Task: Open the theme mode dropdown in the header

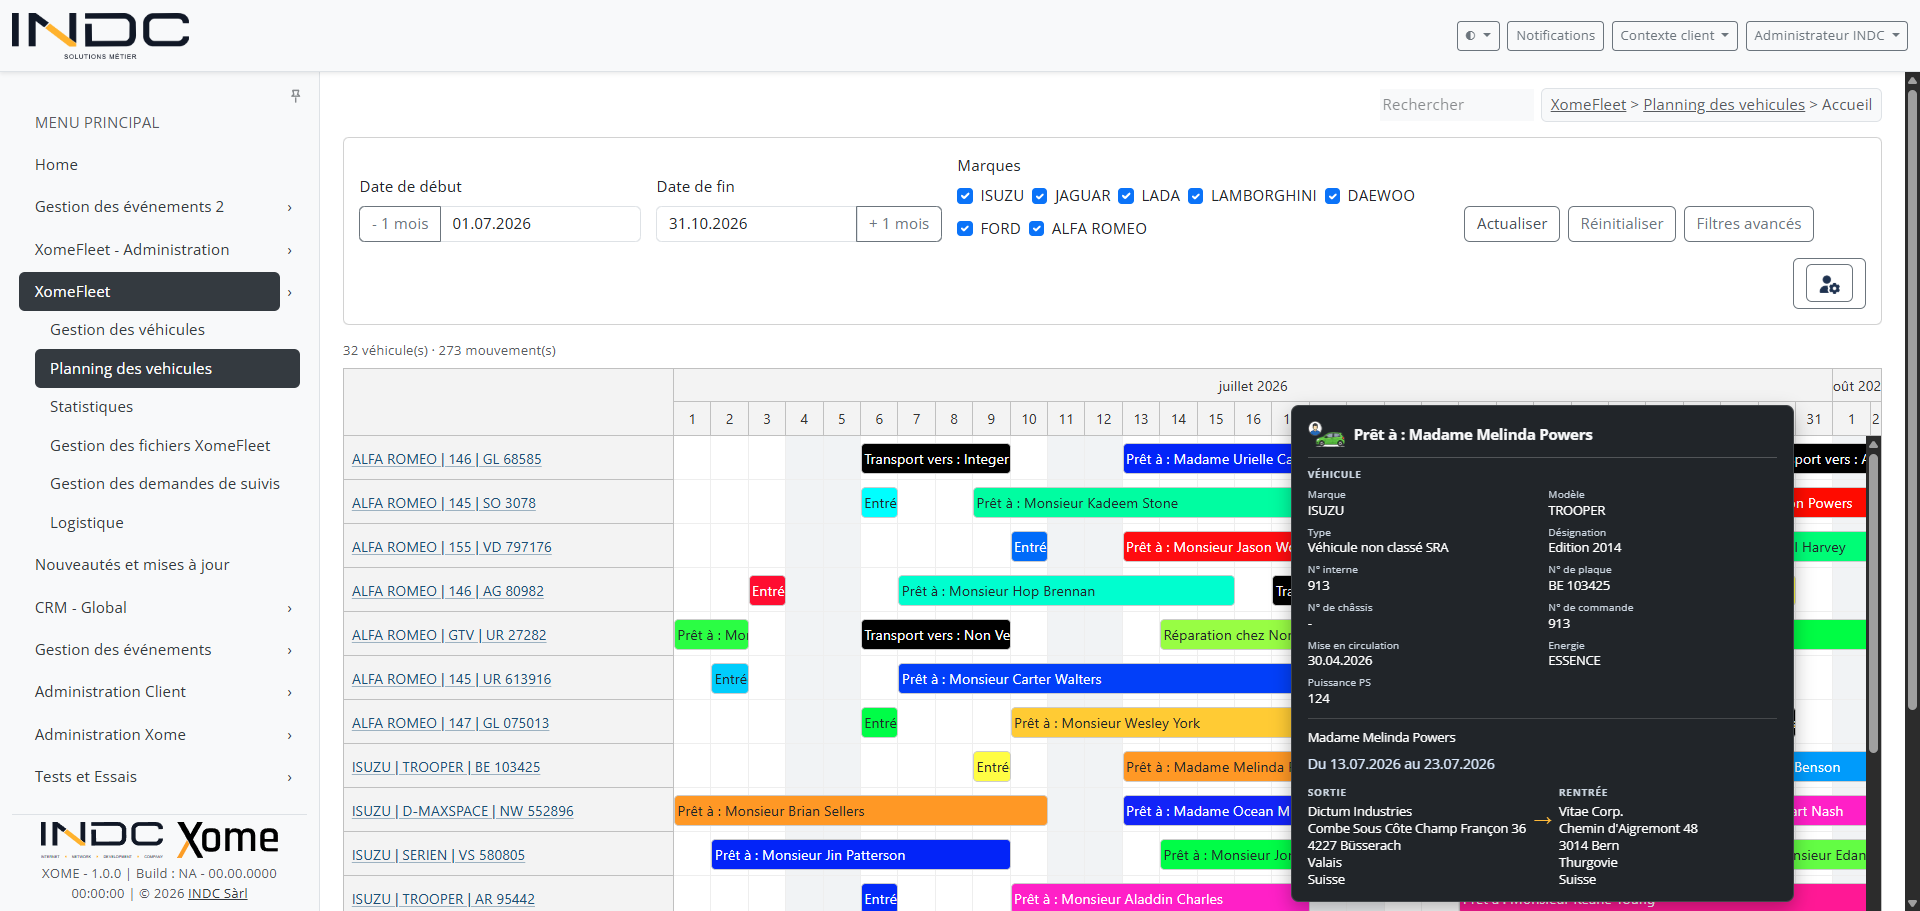Action: pos(1478,36)
